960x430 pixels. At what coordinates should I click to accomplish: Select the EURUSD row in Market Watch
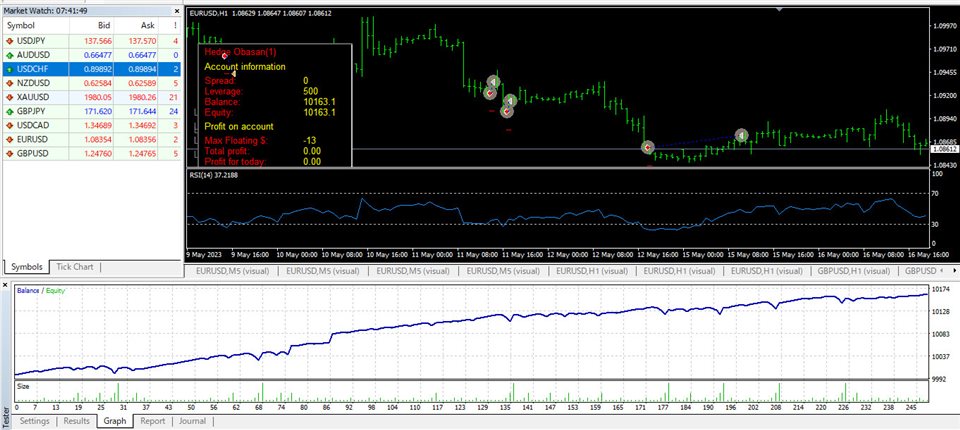35,141
